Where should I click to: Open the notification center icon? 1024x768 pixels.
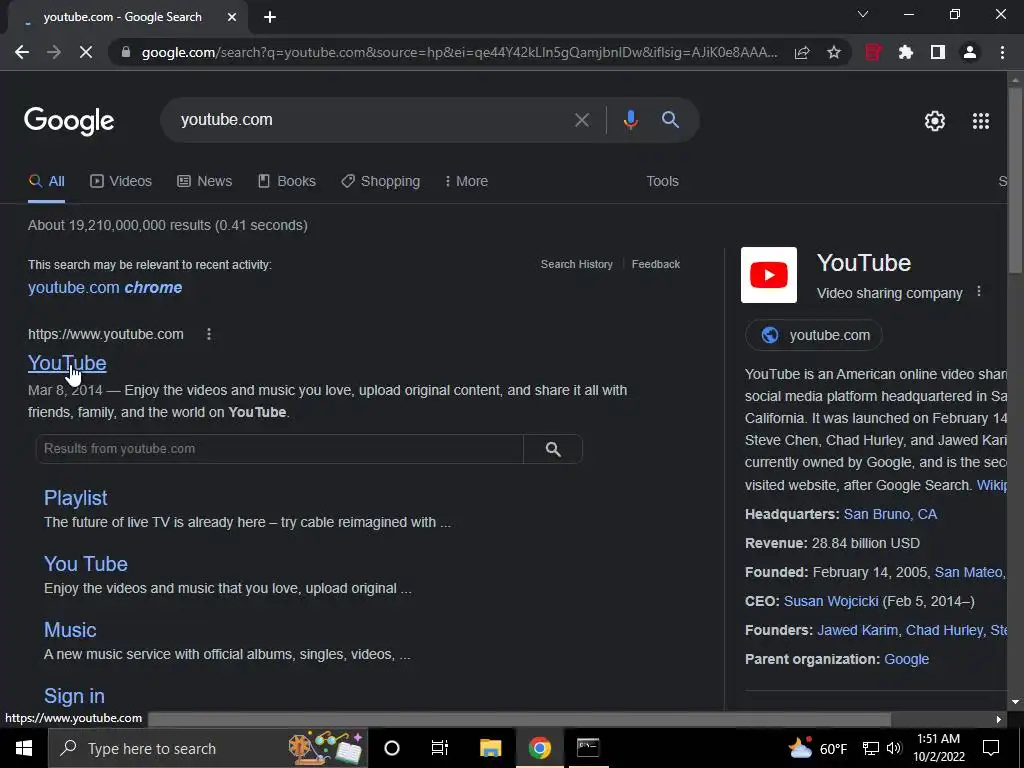(x=991, y=748)
